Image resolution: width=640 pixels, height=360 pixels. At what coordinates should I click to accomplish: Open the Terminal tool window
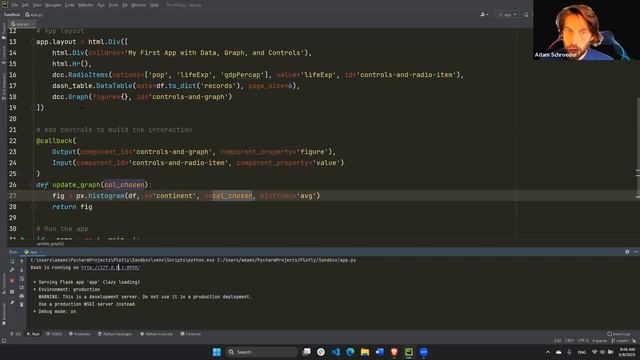pos(191,334)
